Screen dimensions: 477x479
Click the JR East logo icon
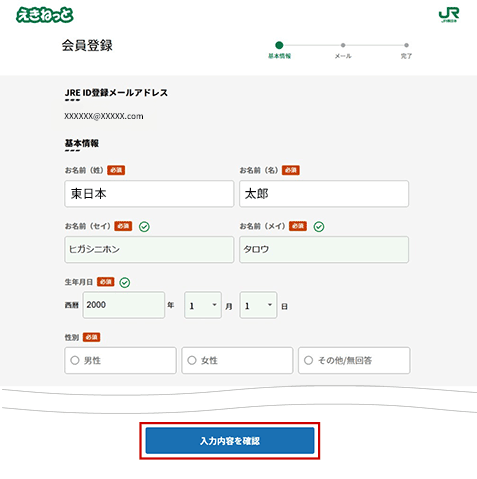pyautogui.click(x=449, y=15)
